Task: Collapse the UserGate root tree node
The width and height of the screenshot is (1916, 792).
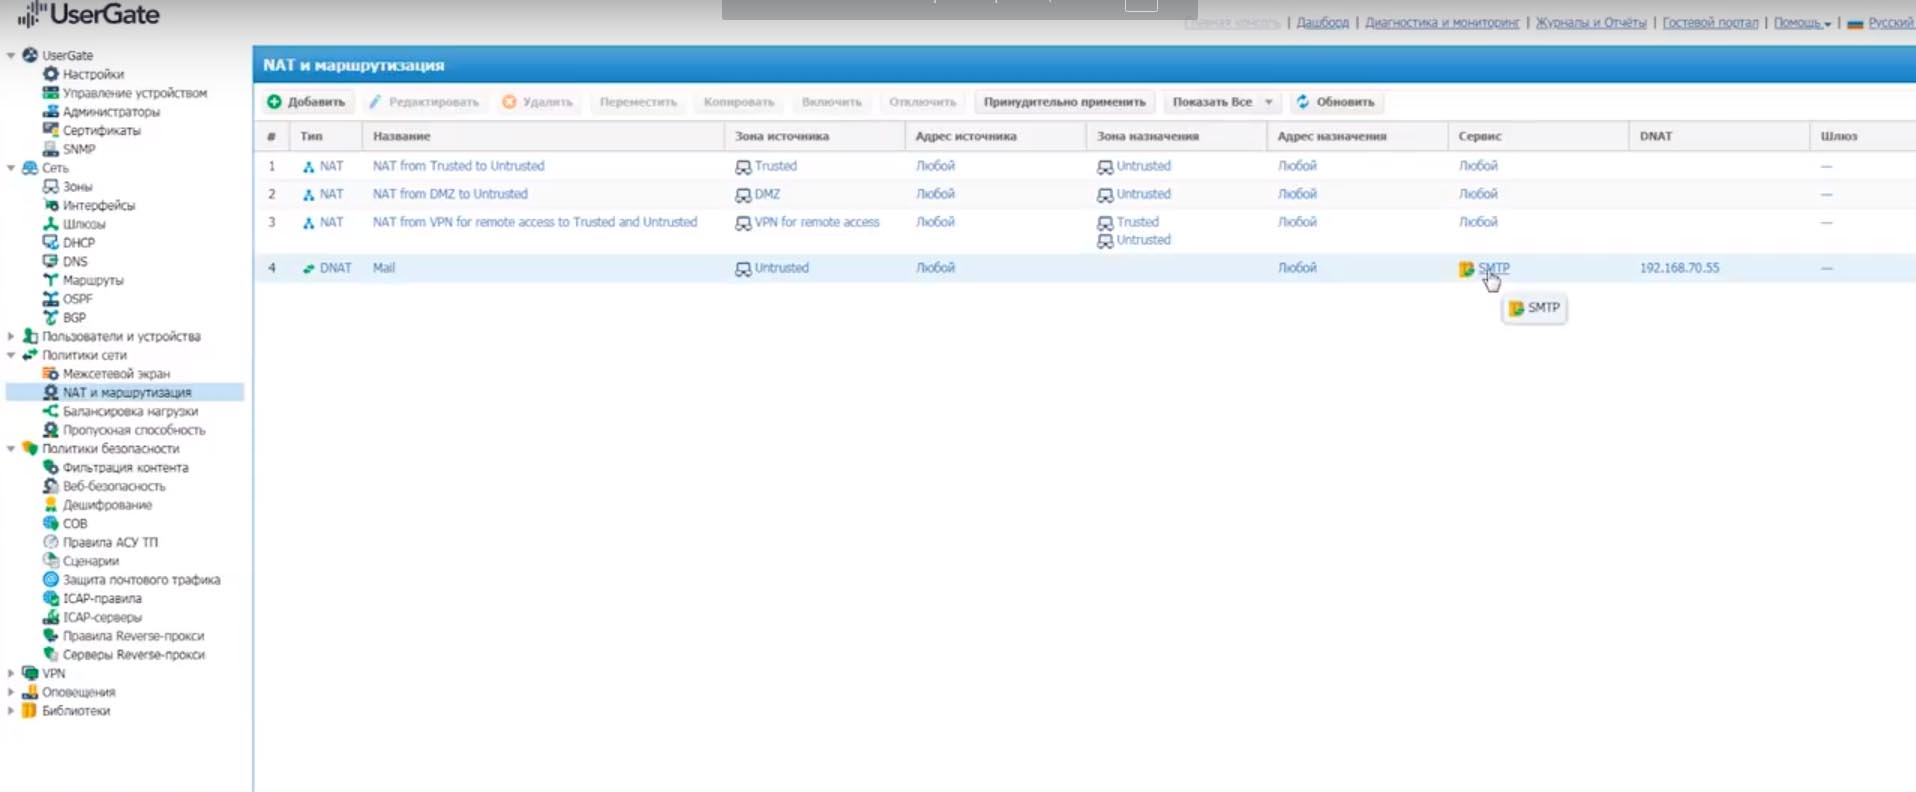Action: point(11,55)
